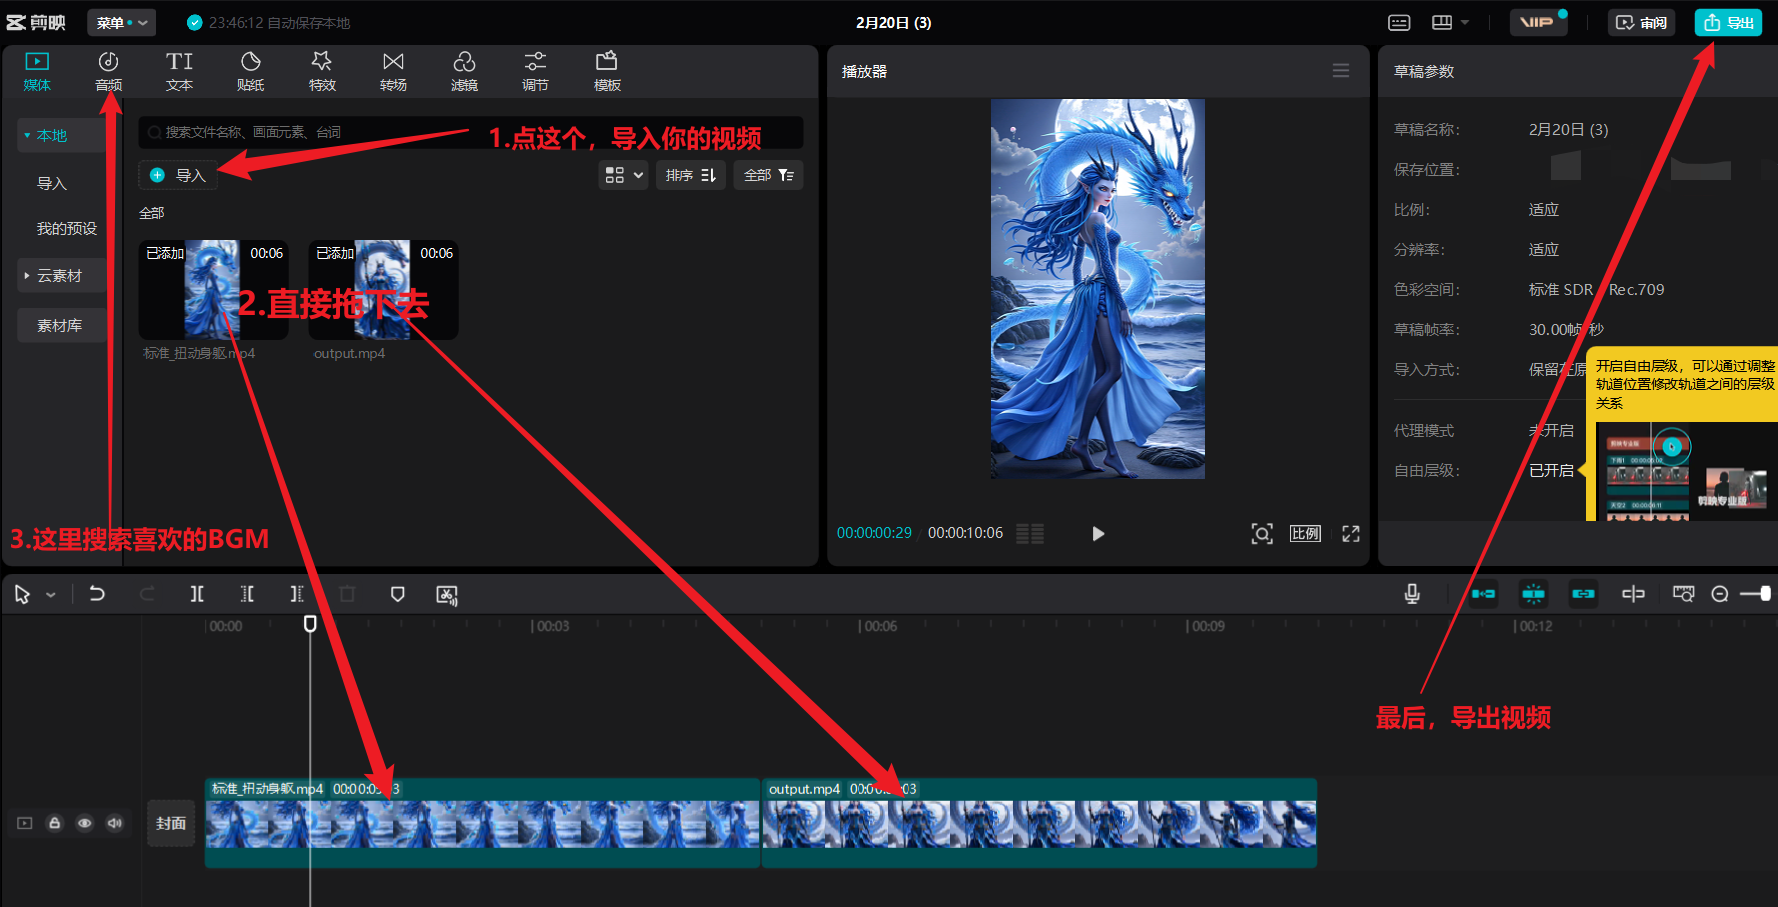The width and height of the screenshot is (1778, 907).
Task: Click the 导入 import button with plus
Action: click(x=178, y=175)
